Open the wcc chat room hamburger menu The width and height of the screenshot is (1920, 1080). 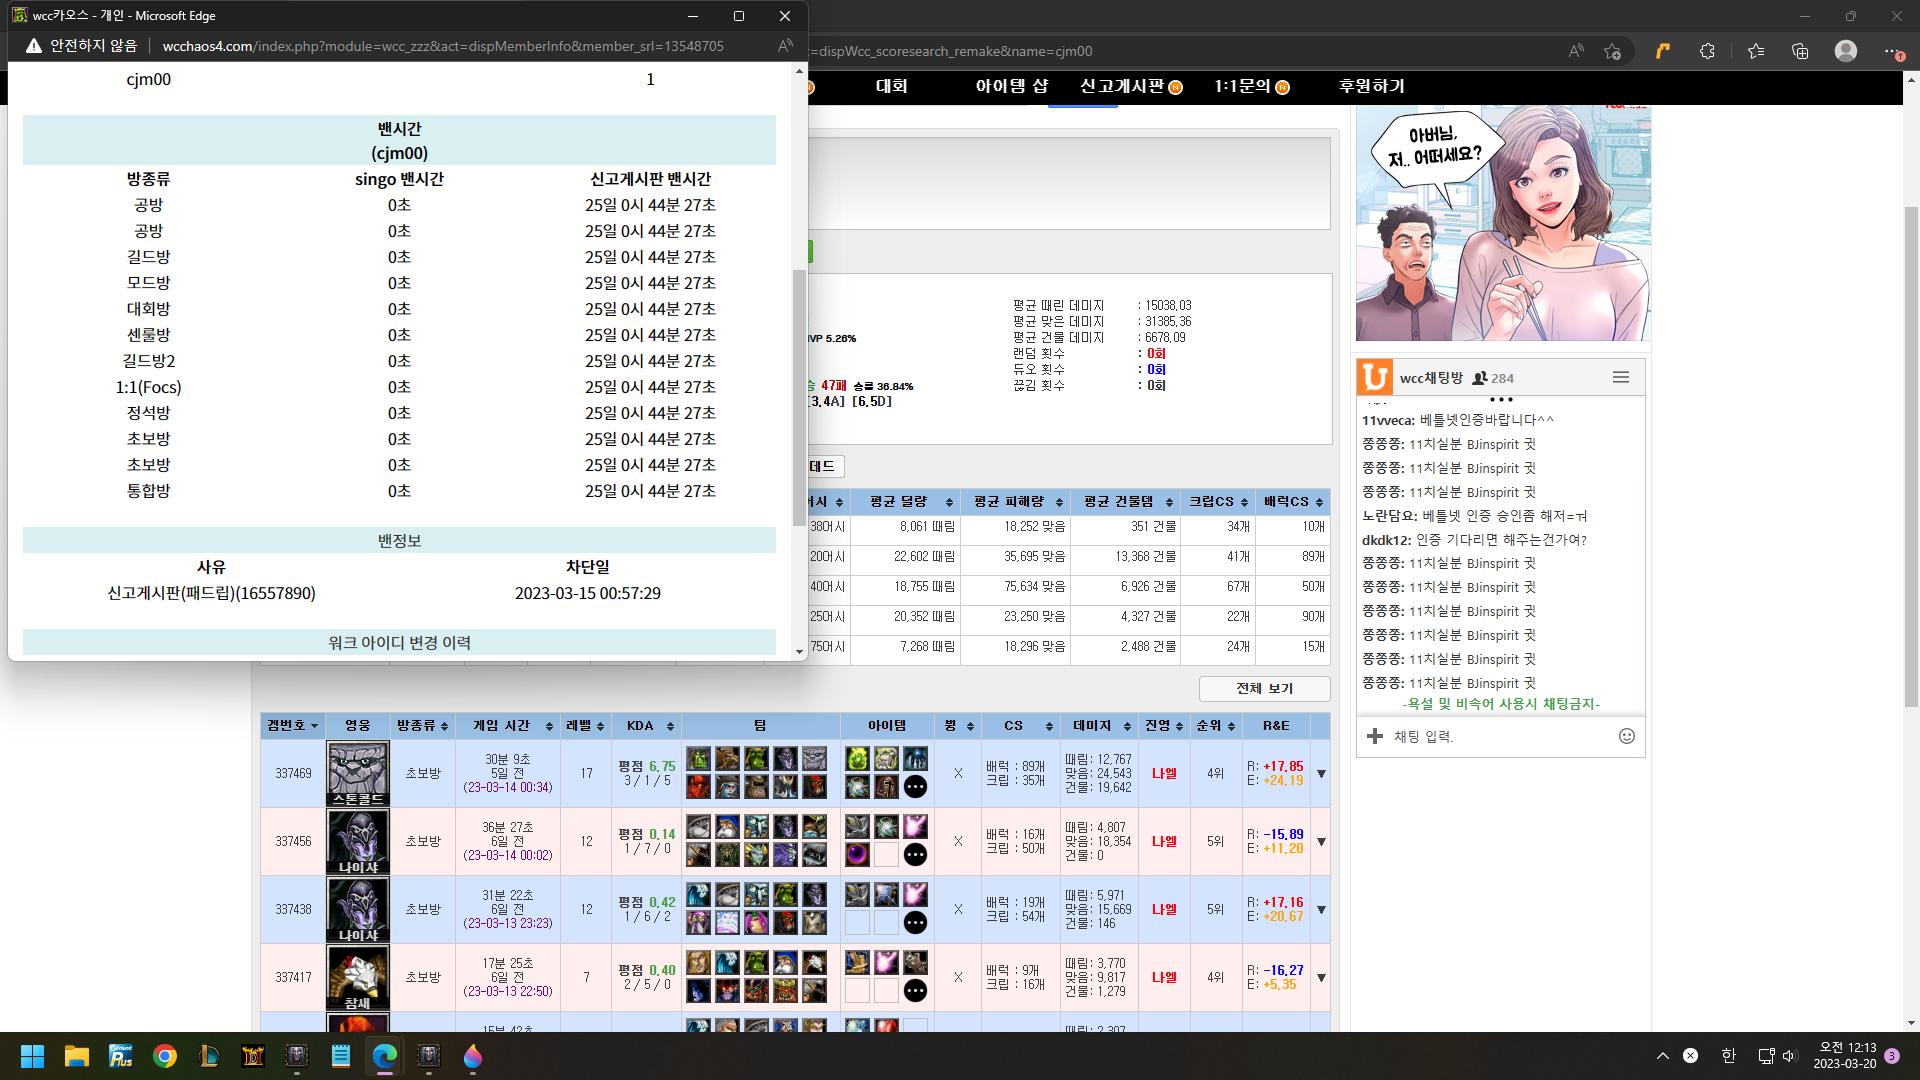click(1621, 377)
